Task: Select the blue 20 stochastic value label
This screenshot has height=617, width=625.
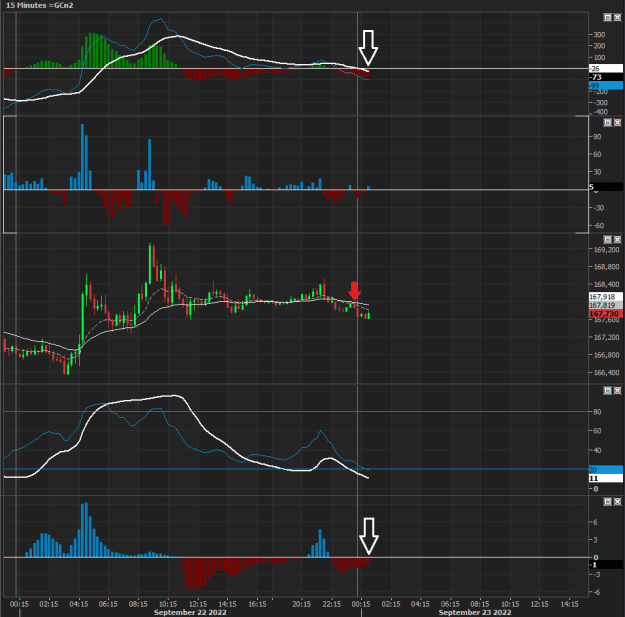Action: coord(605,470)
